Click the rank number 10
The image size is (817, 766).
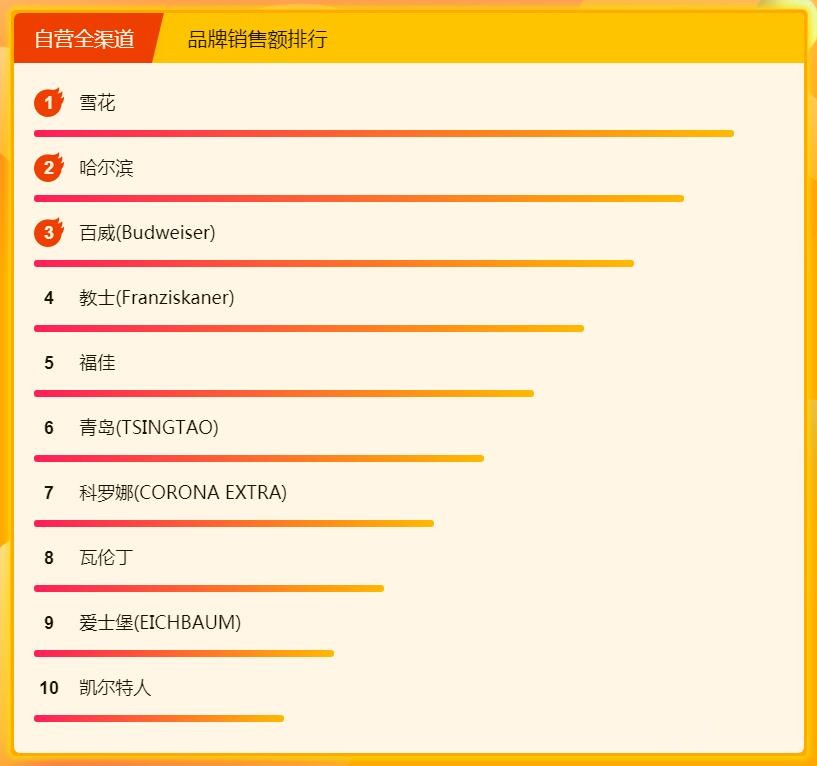point(49,688)
